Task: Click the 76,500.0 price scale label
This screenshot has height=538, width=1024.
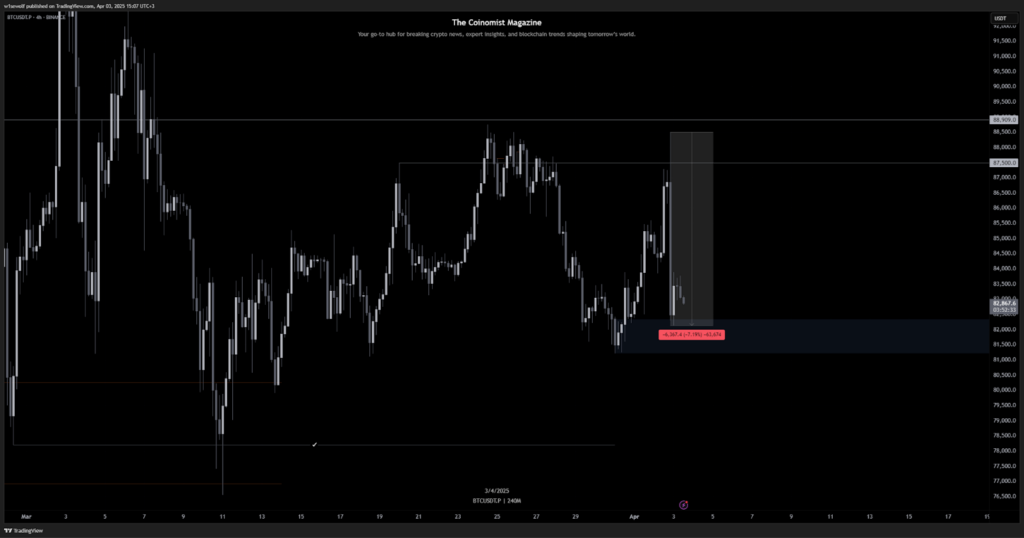Action: [1004, 496]
